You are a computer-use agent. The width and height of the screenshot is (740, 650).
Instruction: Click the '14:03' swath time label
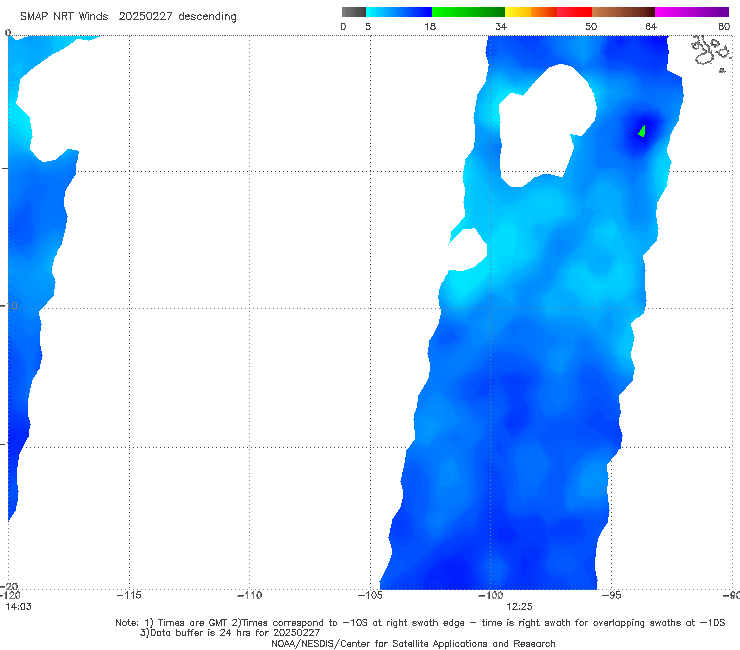(x=18, y=607)
